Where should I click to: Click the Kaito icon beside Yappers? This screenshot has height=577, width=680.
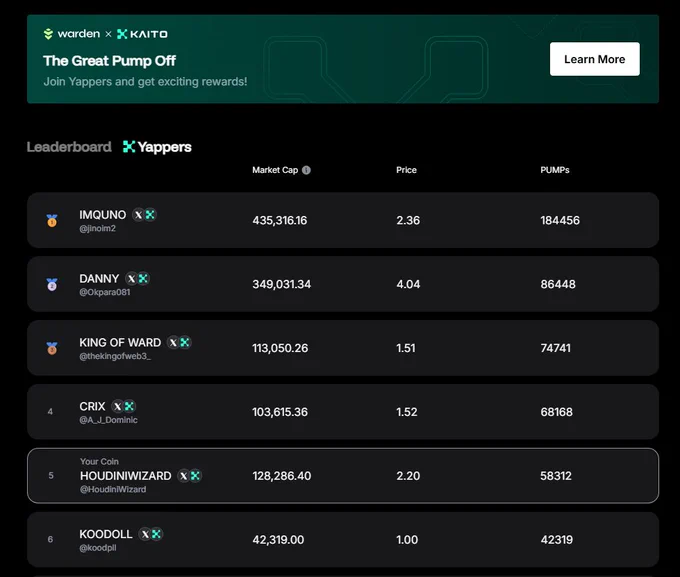[x=129, y=147]
